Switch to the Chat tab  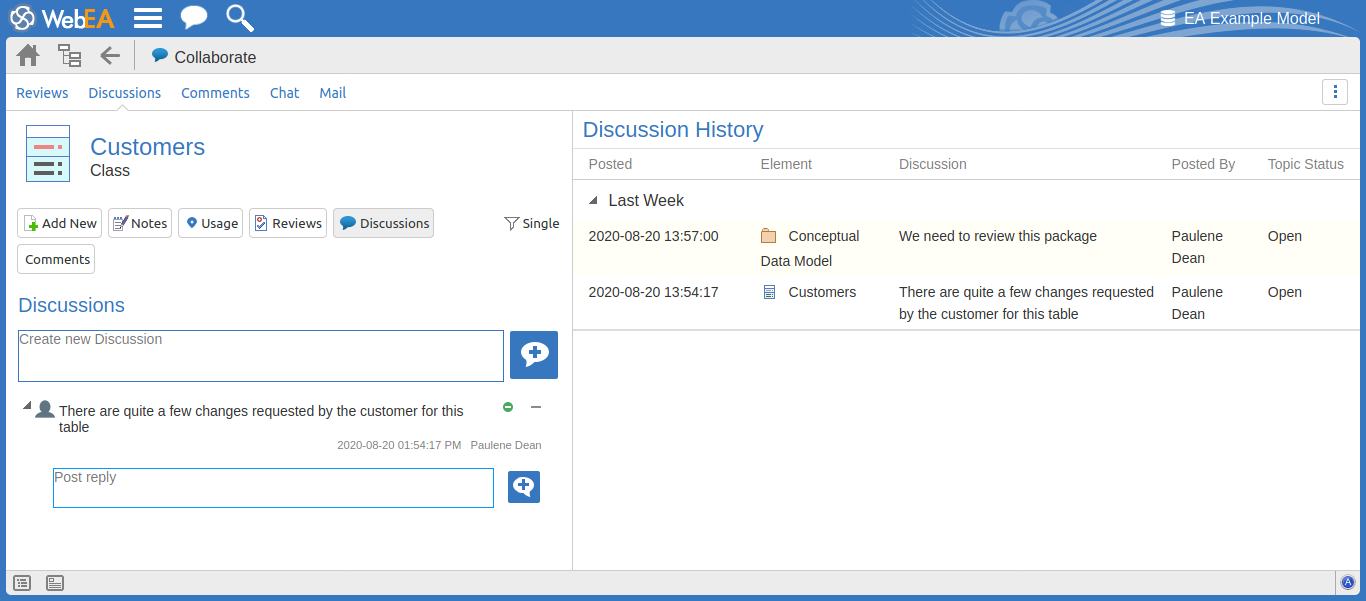(x=284, y=93)
